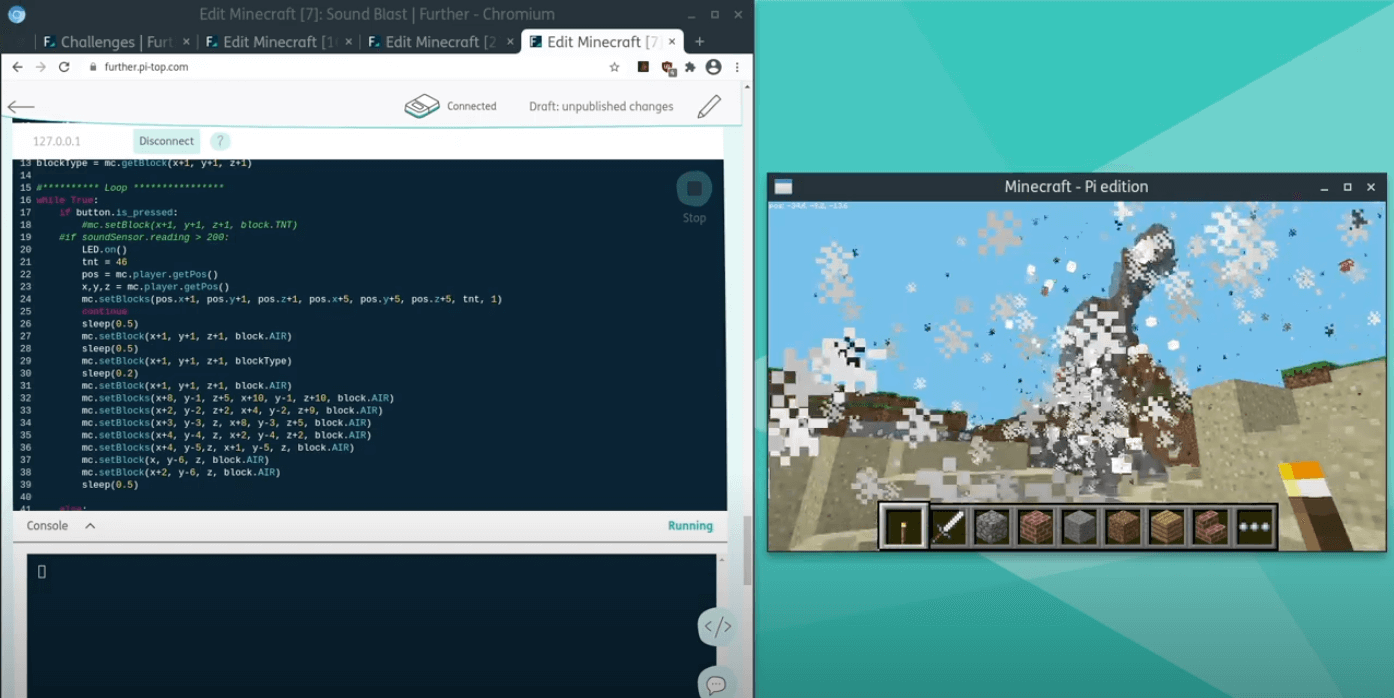Click the 'while True:' code line
This screenshot has height=698, width=1394.
click(67, 200)
